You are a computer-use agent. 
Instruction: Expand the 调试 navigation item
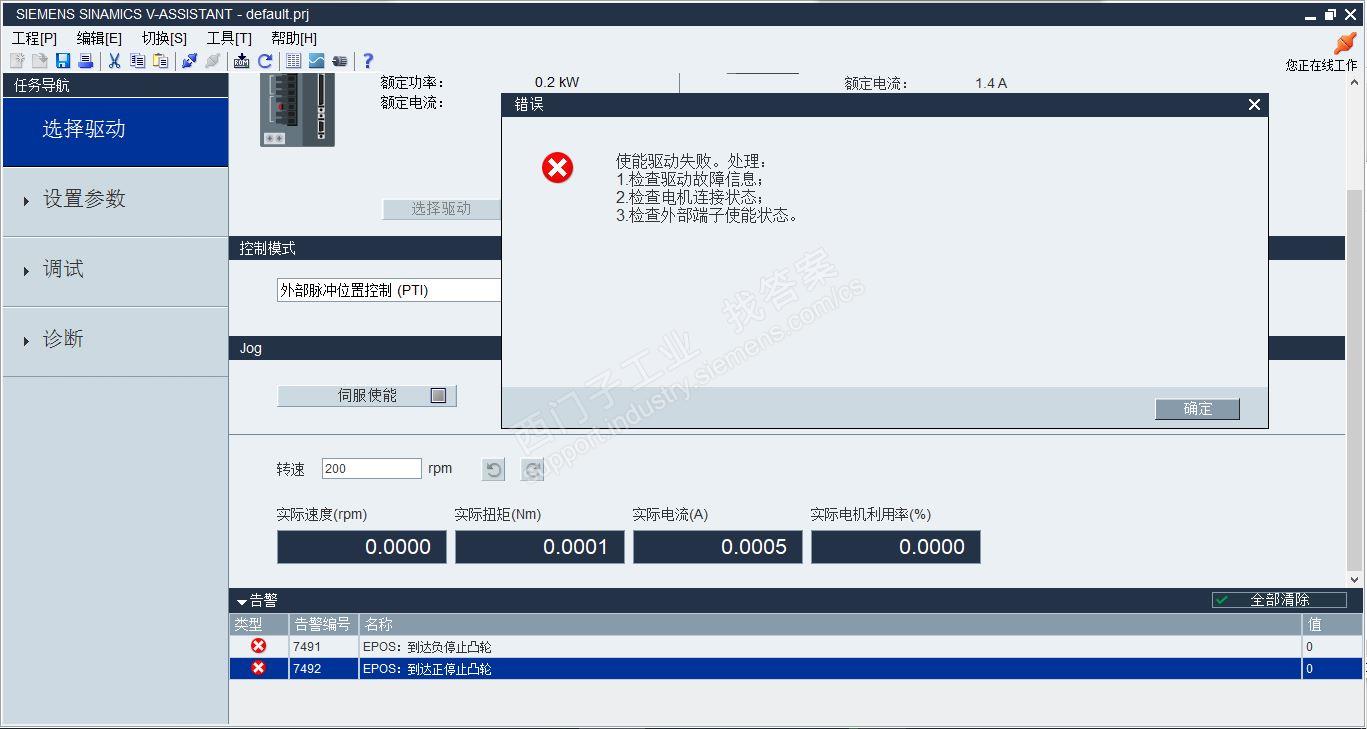tap(116, 271)
